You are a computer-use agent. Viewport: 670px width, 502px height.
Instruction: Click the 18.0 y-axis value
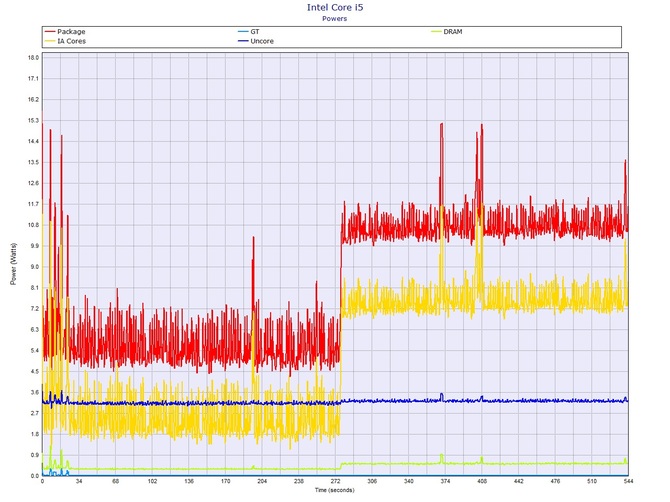[33, 58]
